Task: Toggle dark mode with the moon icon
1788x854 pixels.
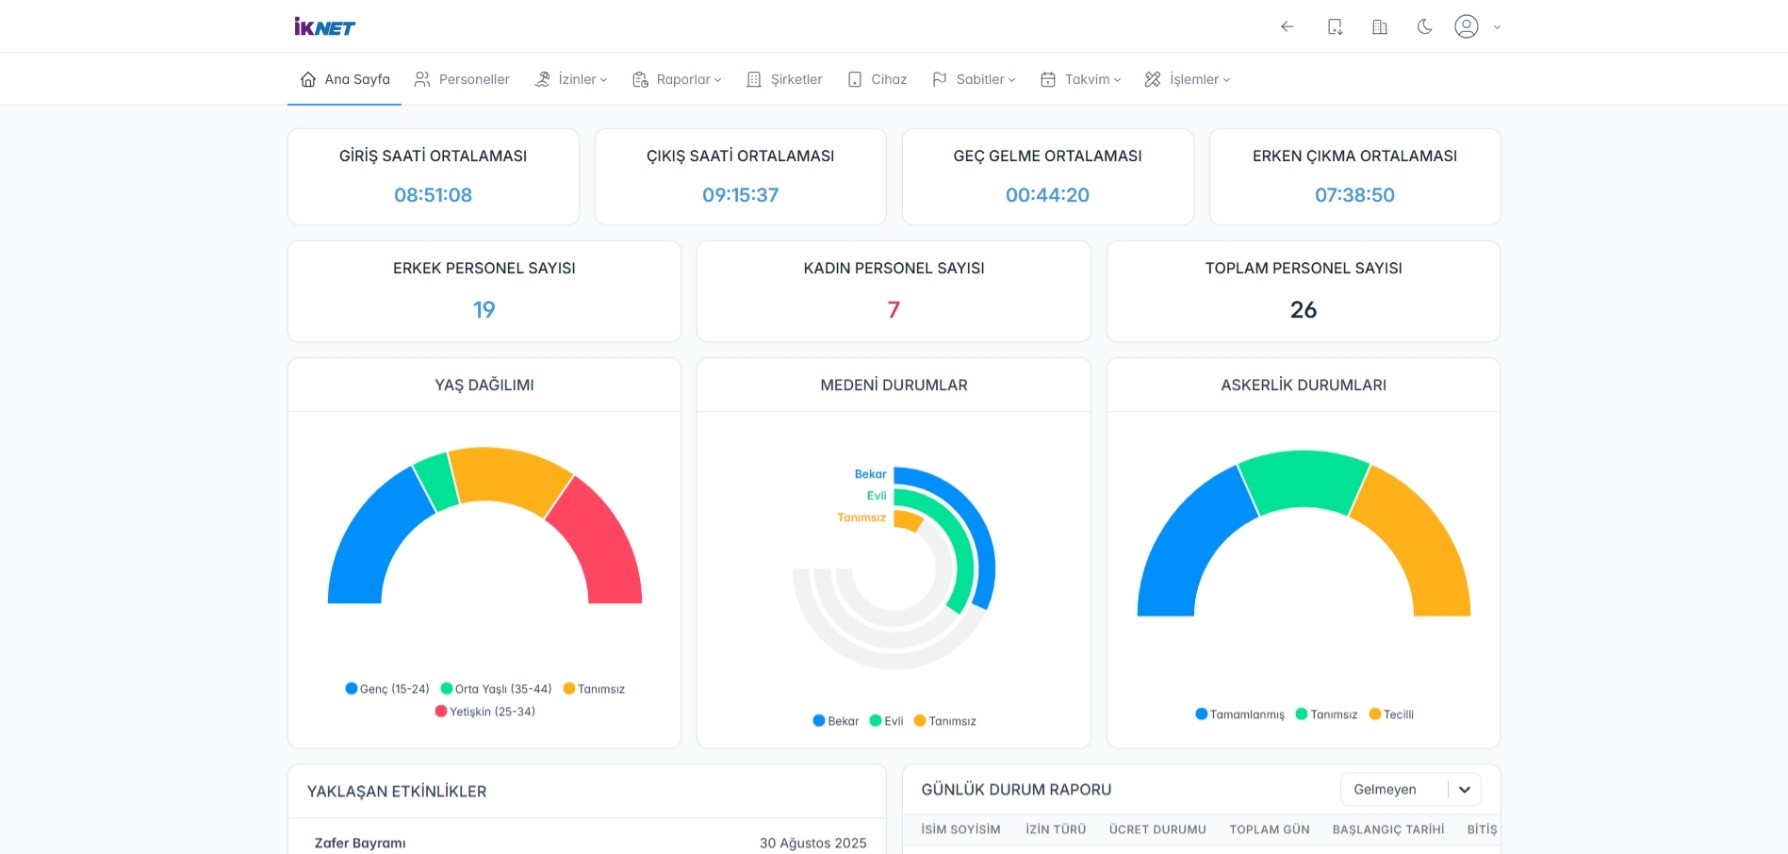Action: point(1424,27)
